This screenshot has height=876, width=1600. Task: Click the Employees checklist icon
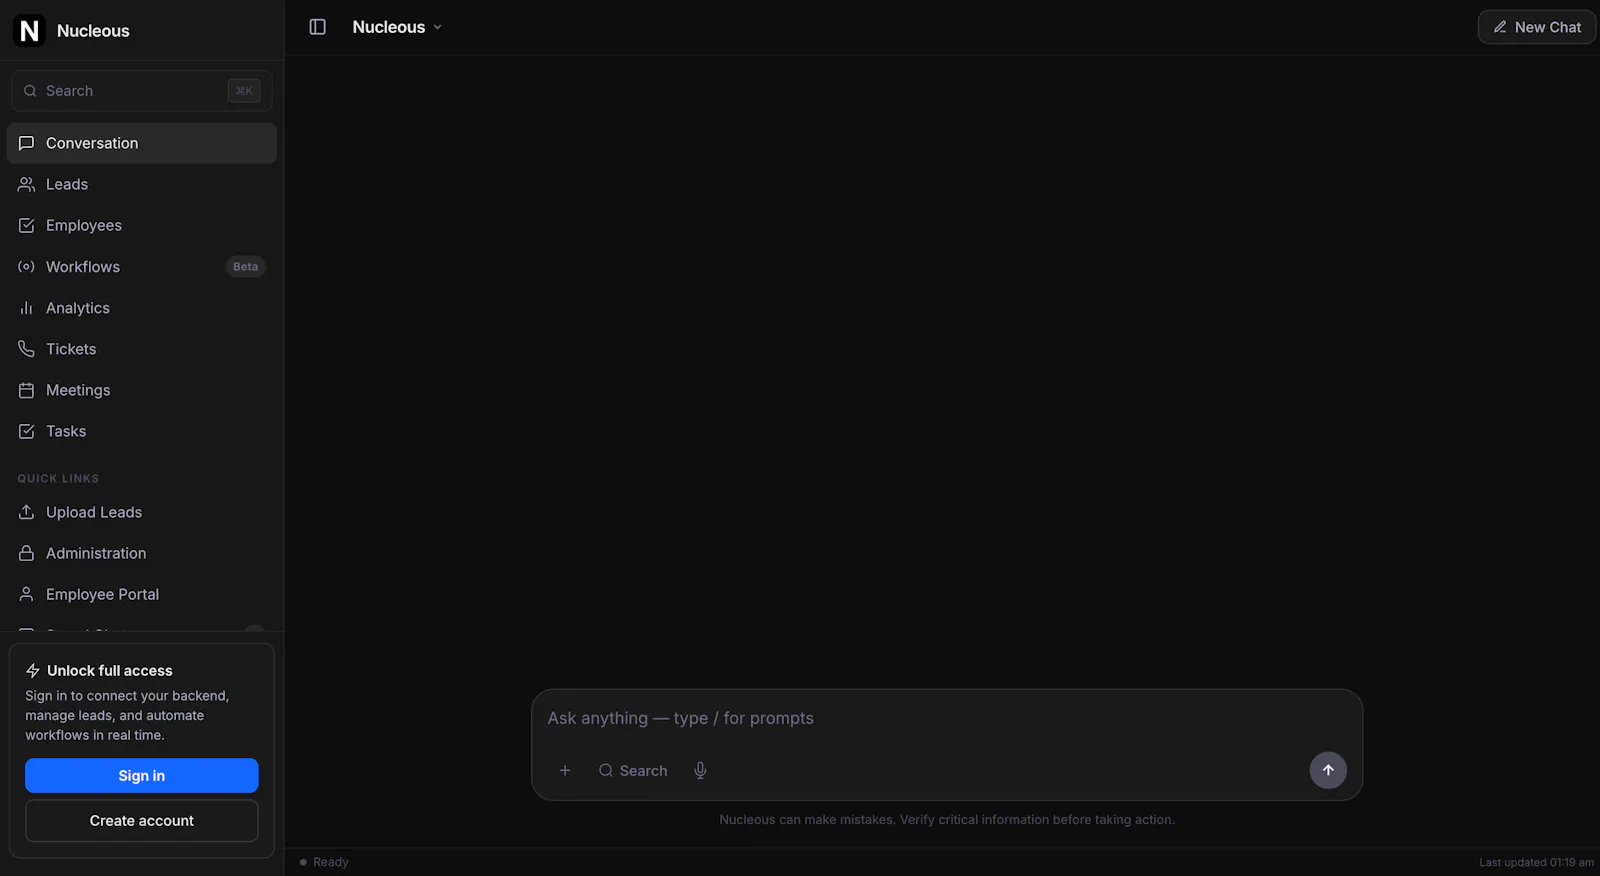tap(27, 225)
